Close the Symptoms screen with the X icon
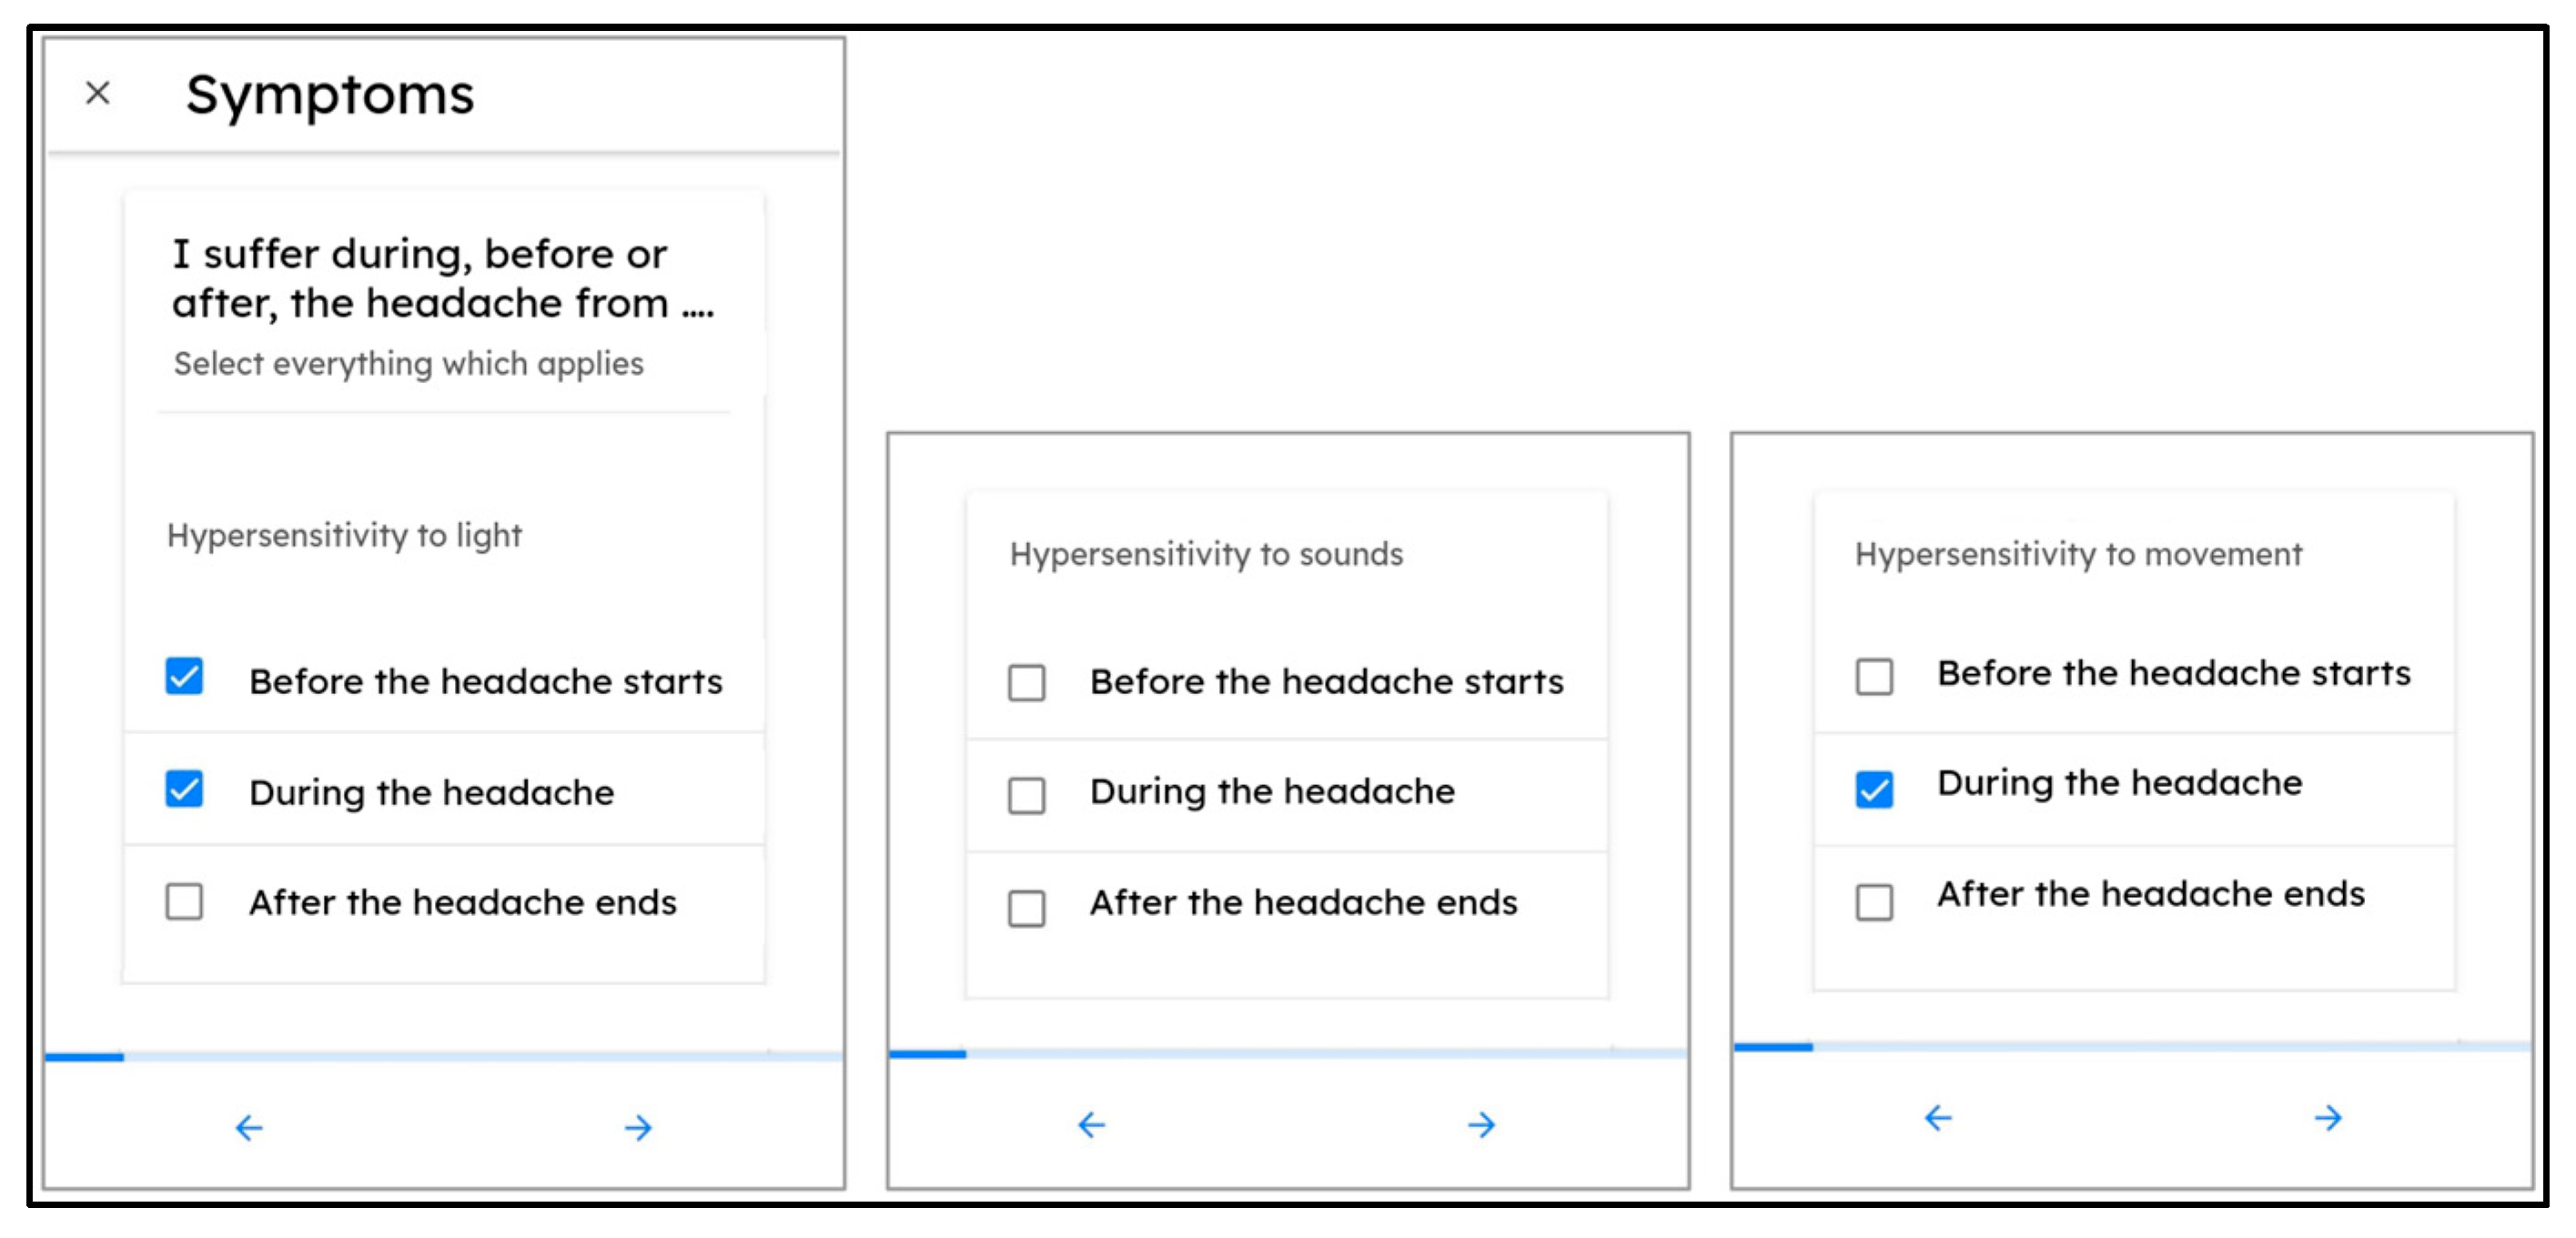The image size is (2576, 1238). (x=97, y=93)
